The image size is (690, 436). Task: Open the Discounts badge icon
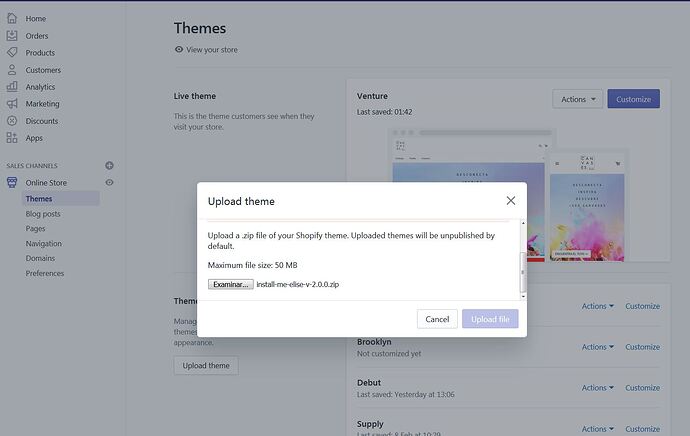pyautogui.click(x=12, y=121)
